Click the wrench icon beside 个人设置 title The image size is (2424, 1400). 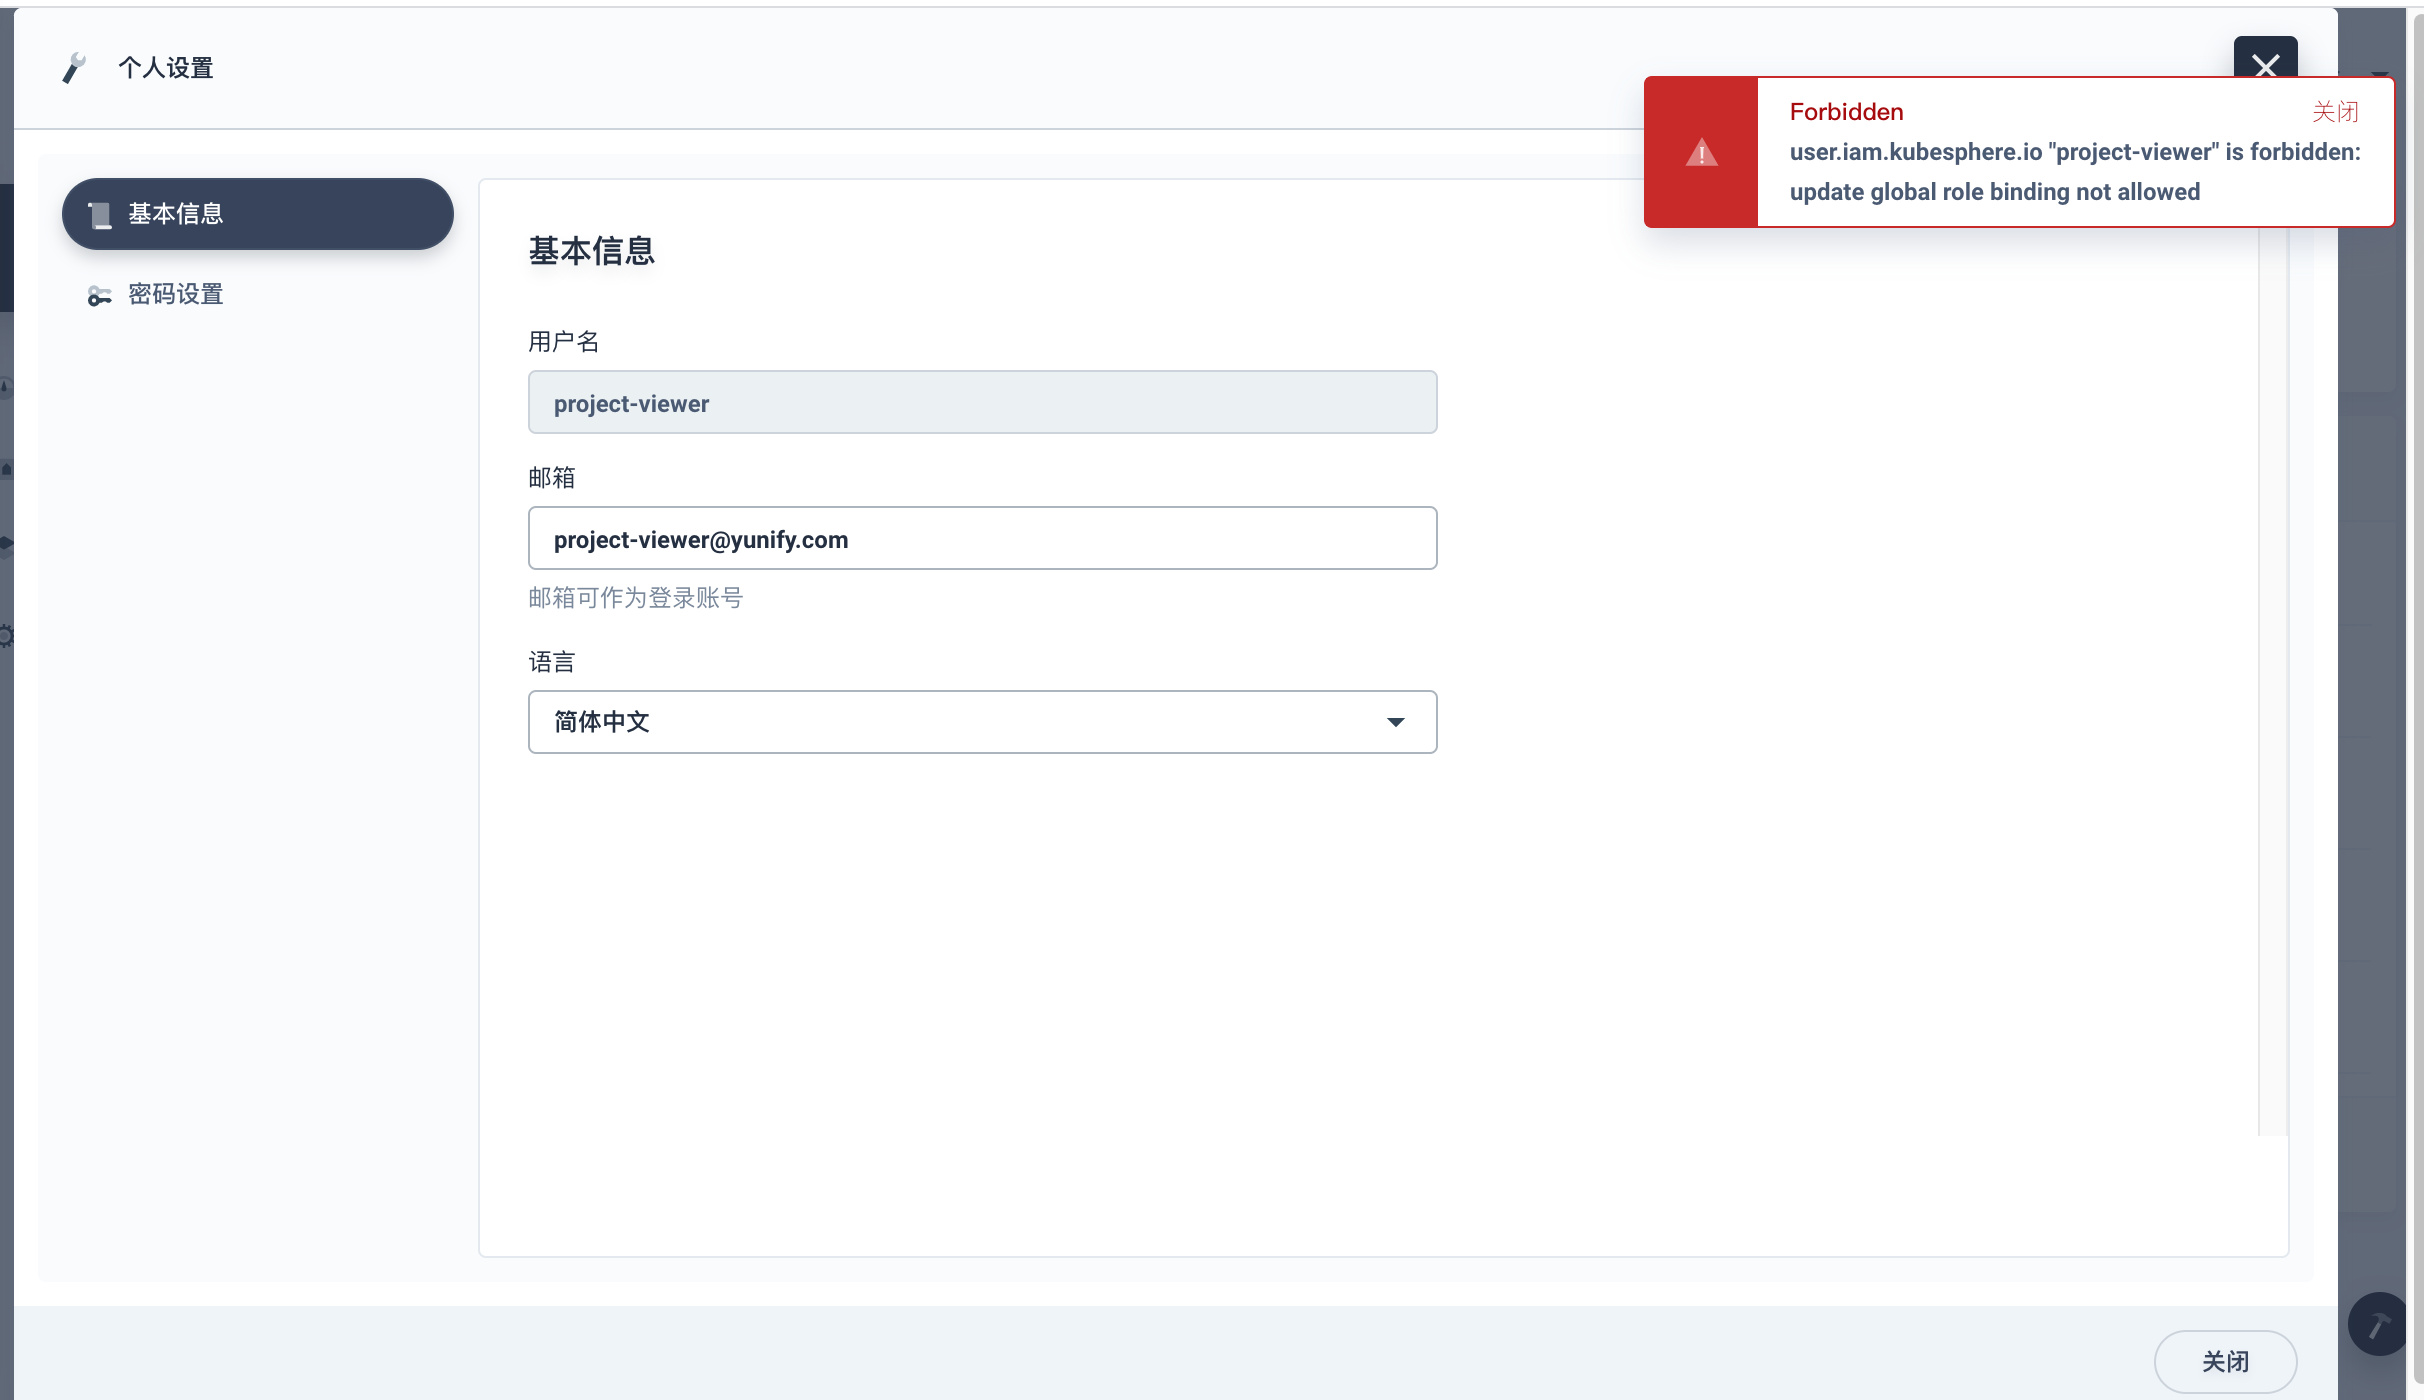[75, 67]
